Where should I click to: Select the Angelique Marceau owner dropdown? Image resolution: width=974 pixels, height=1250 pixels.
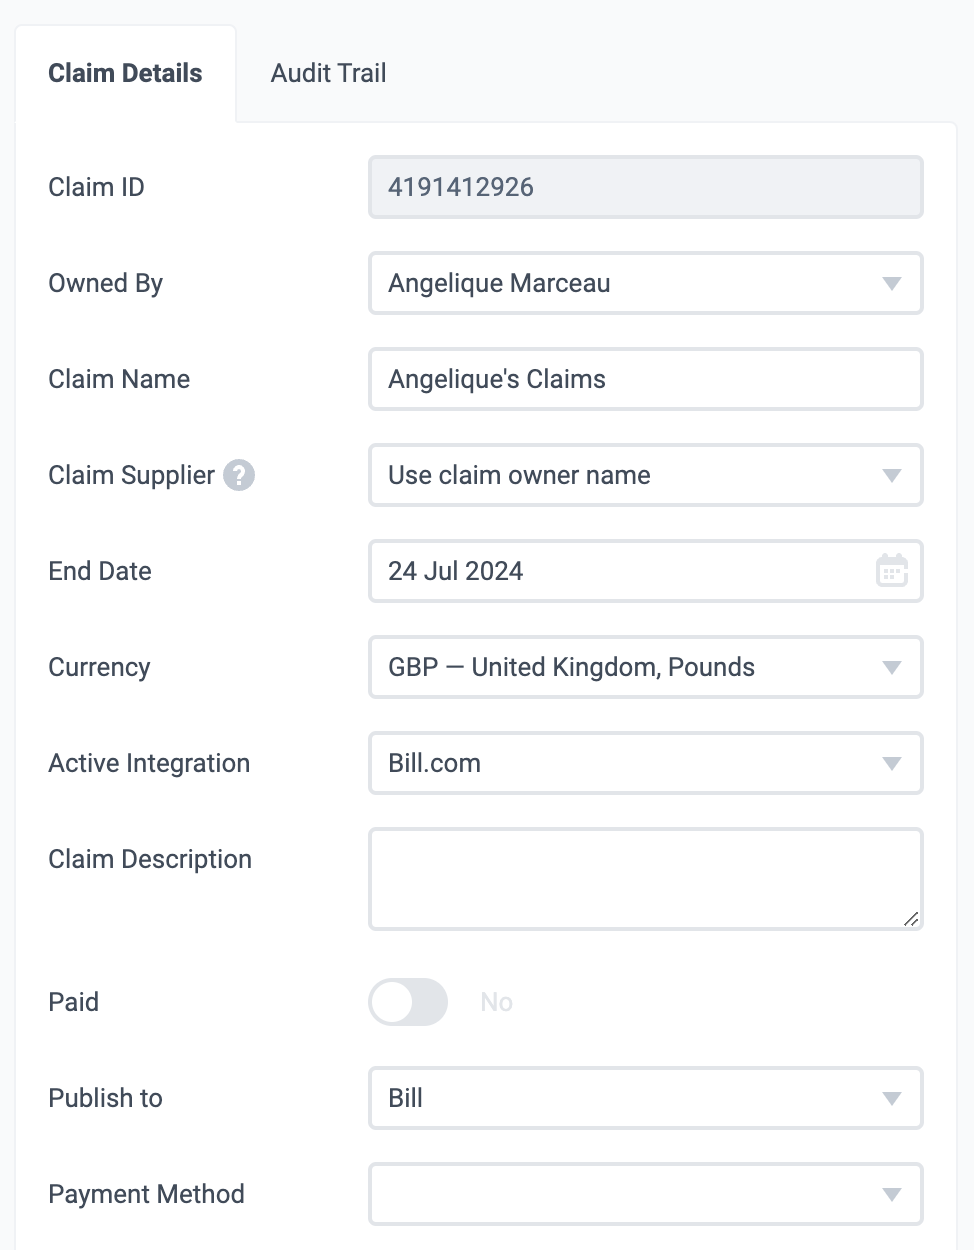point(646,283)
